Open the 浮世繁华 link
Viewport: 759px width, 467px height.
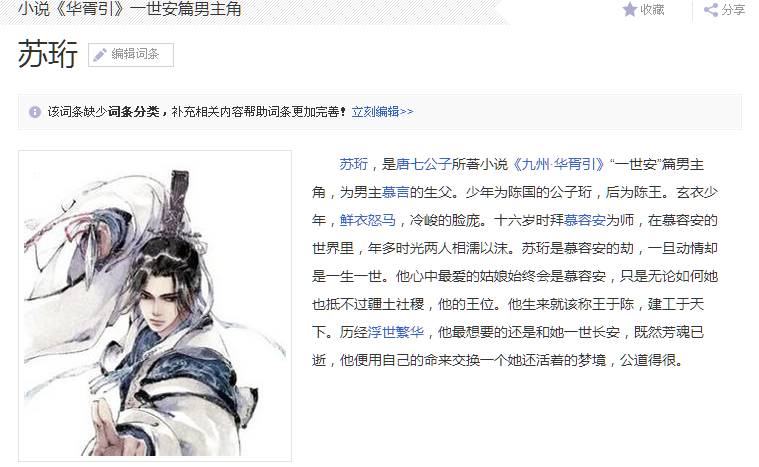(x=395, y=332)
